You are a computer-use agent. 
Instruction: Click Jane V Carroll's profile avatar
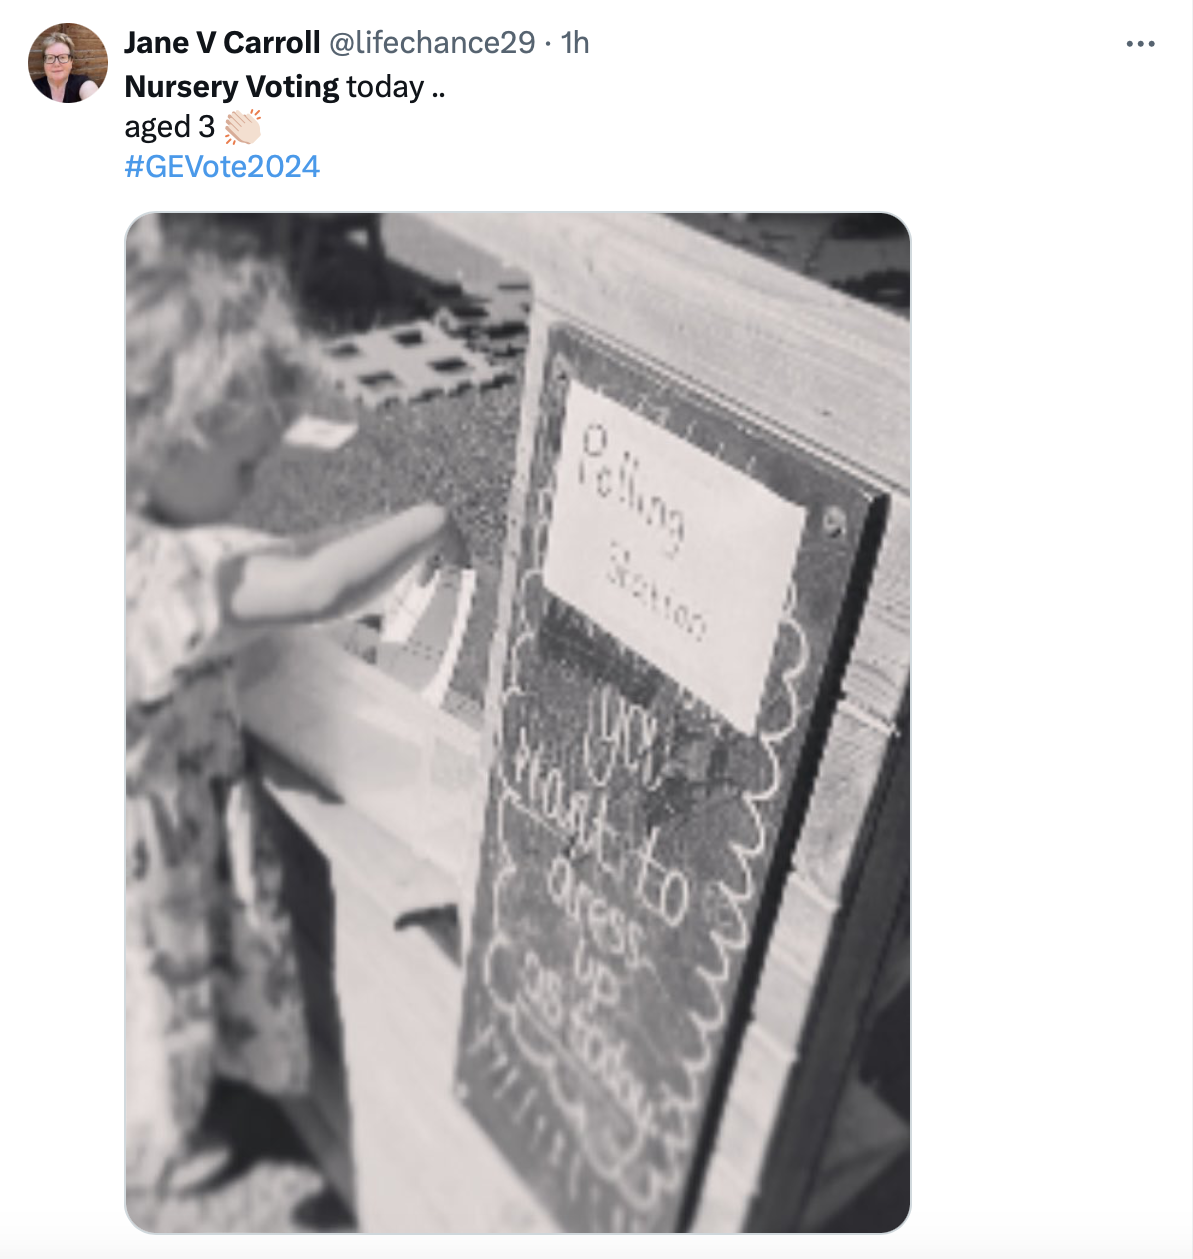pos(68,63)
